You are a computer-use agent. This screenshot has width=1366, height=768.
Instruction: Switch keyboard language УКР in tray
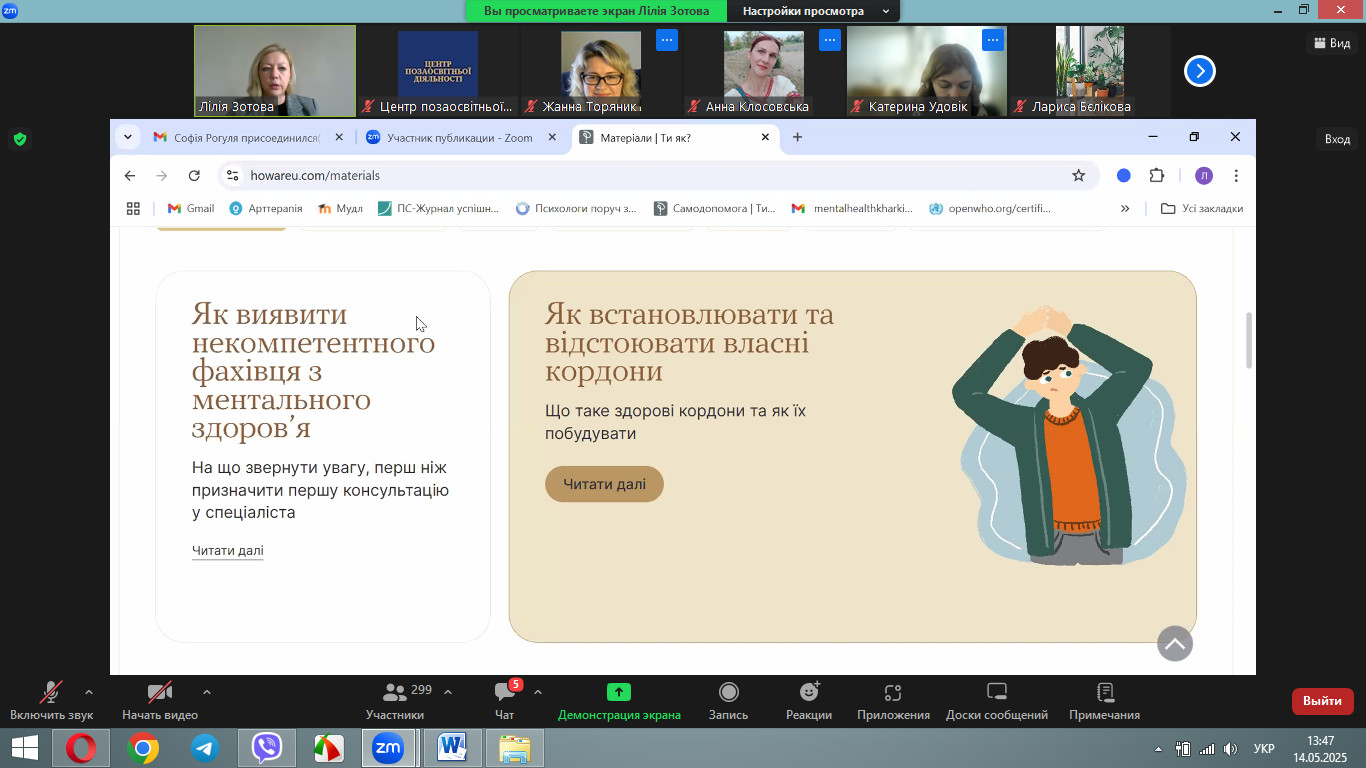point(1264,749)
